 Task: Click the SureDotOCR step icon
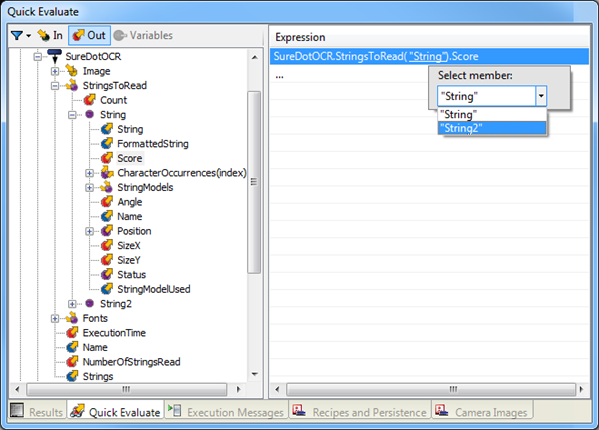(x=54, y=56)
